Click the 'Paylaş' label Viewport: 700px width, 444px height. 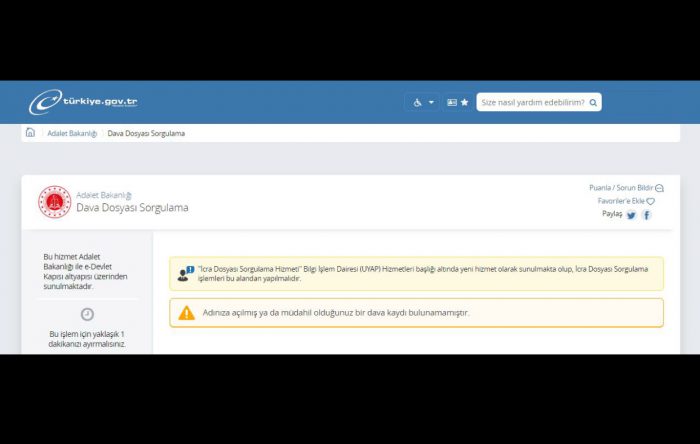point(612,214)
